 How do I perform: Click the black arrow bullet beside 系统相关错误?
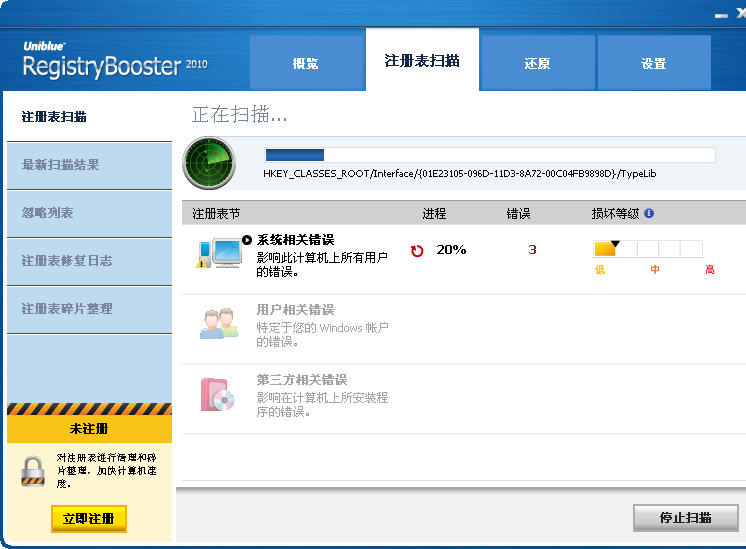246,240
